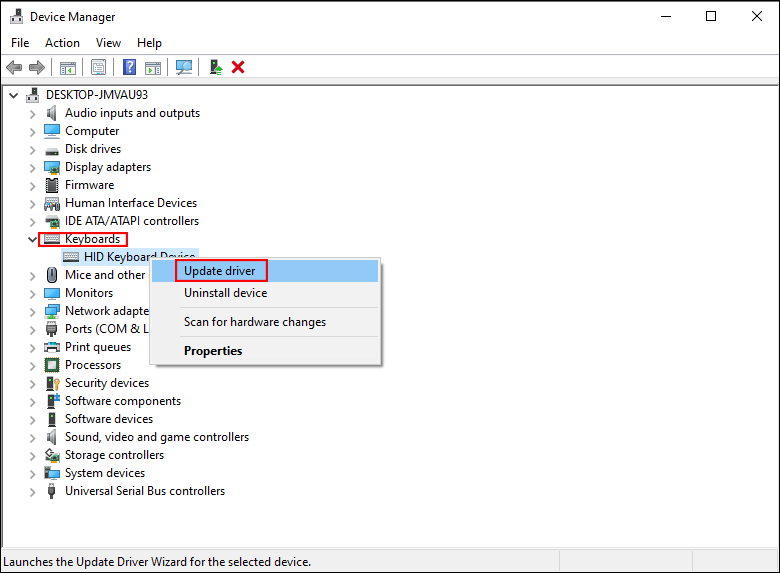This screenshot has width=780, height=573.
Task: Click the Keyboards category keyboard icon
Action: click(52, 239)
